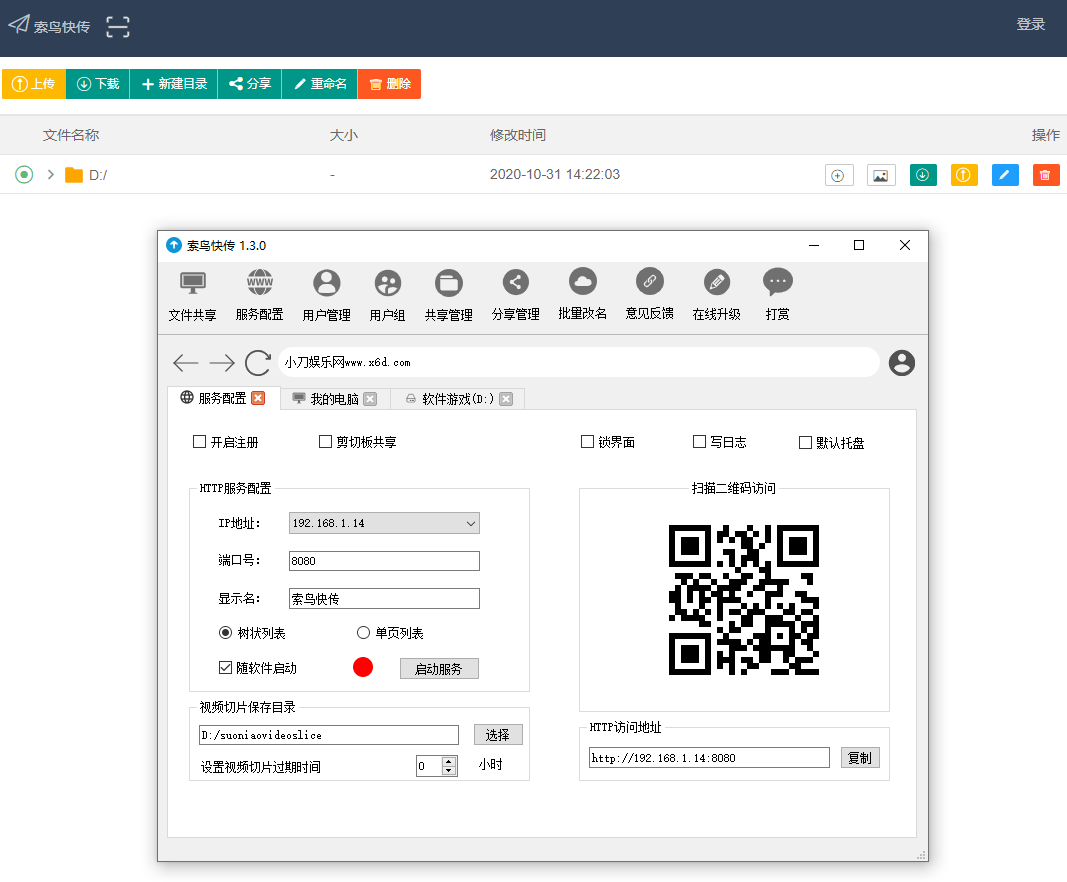This screenshot has height=882, width=1067.
Task: Click the red service status indicator
Action: [363, 667]
